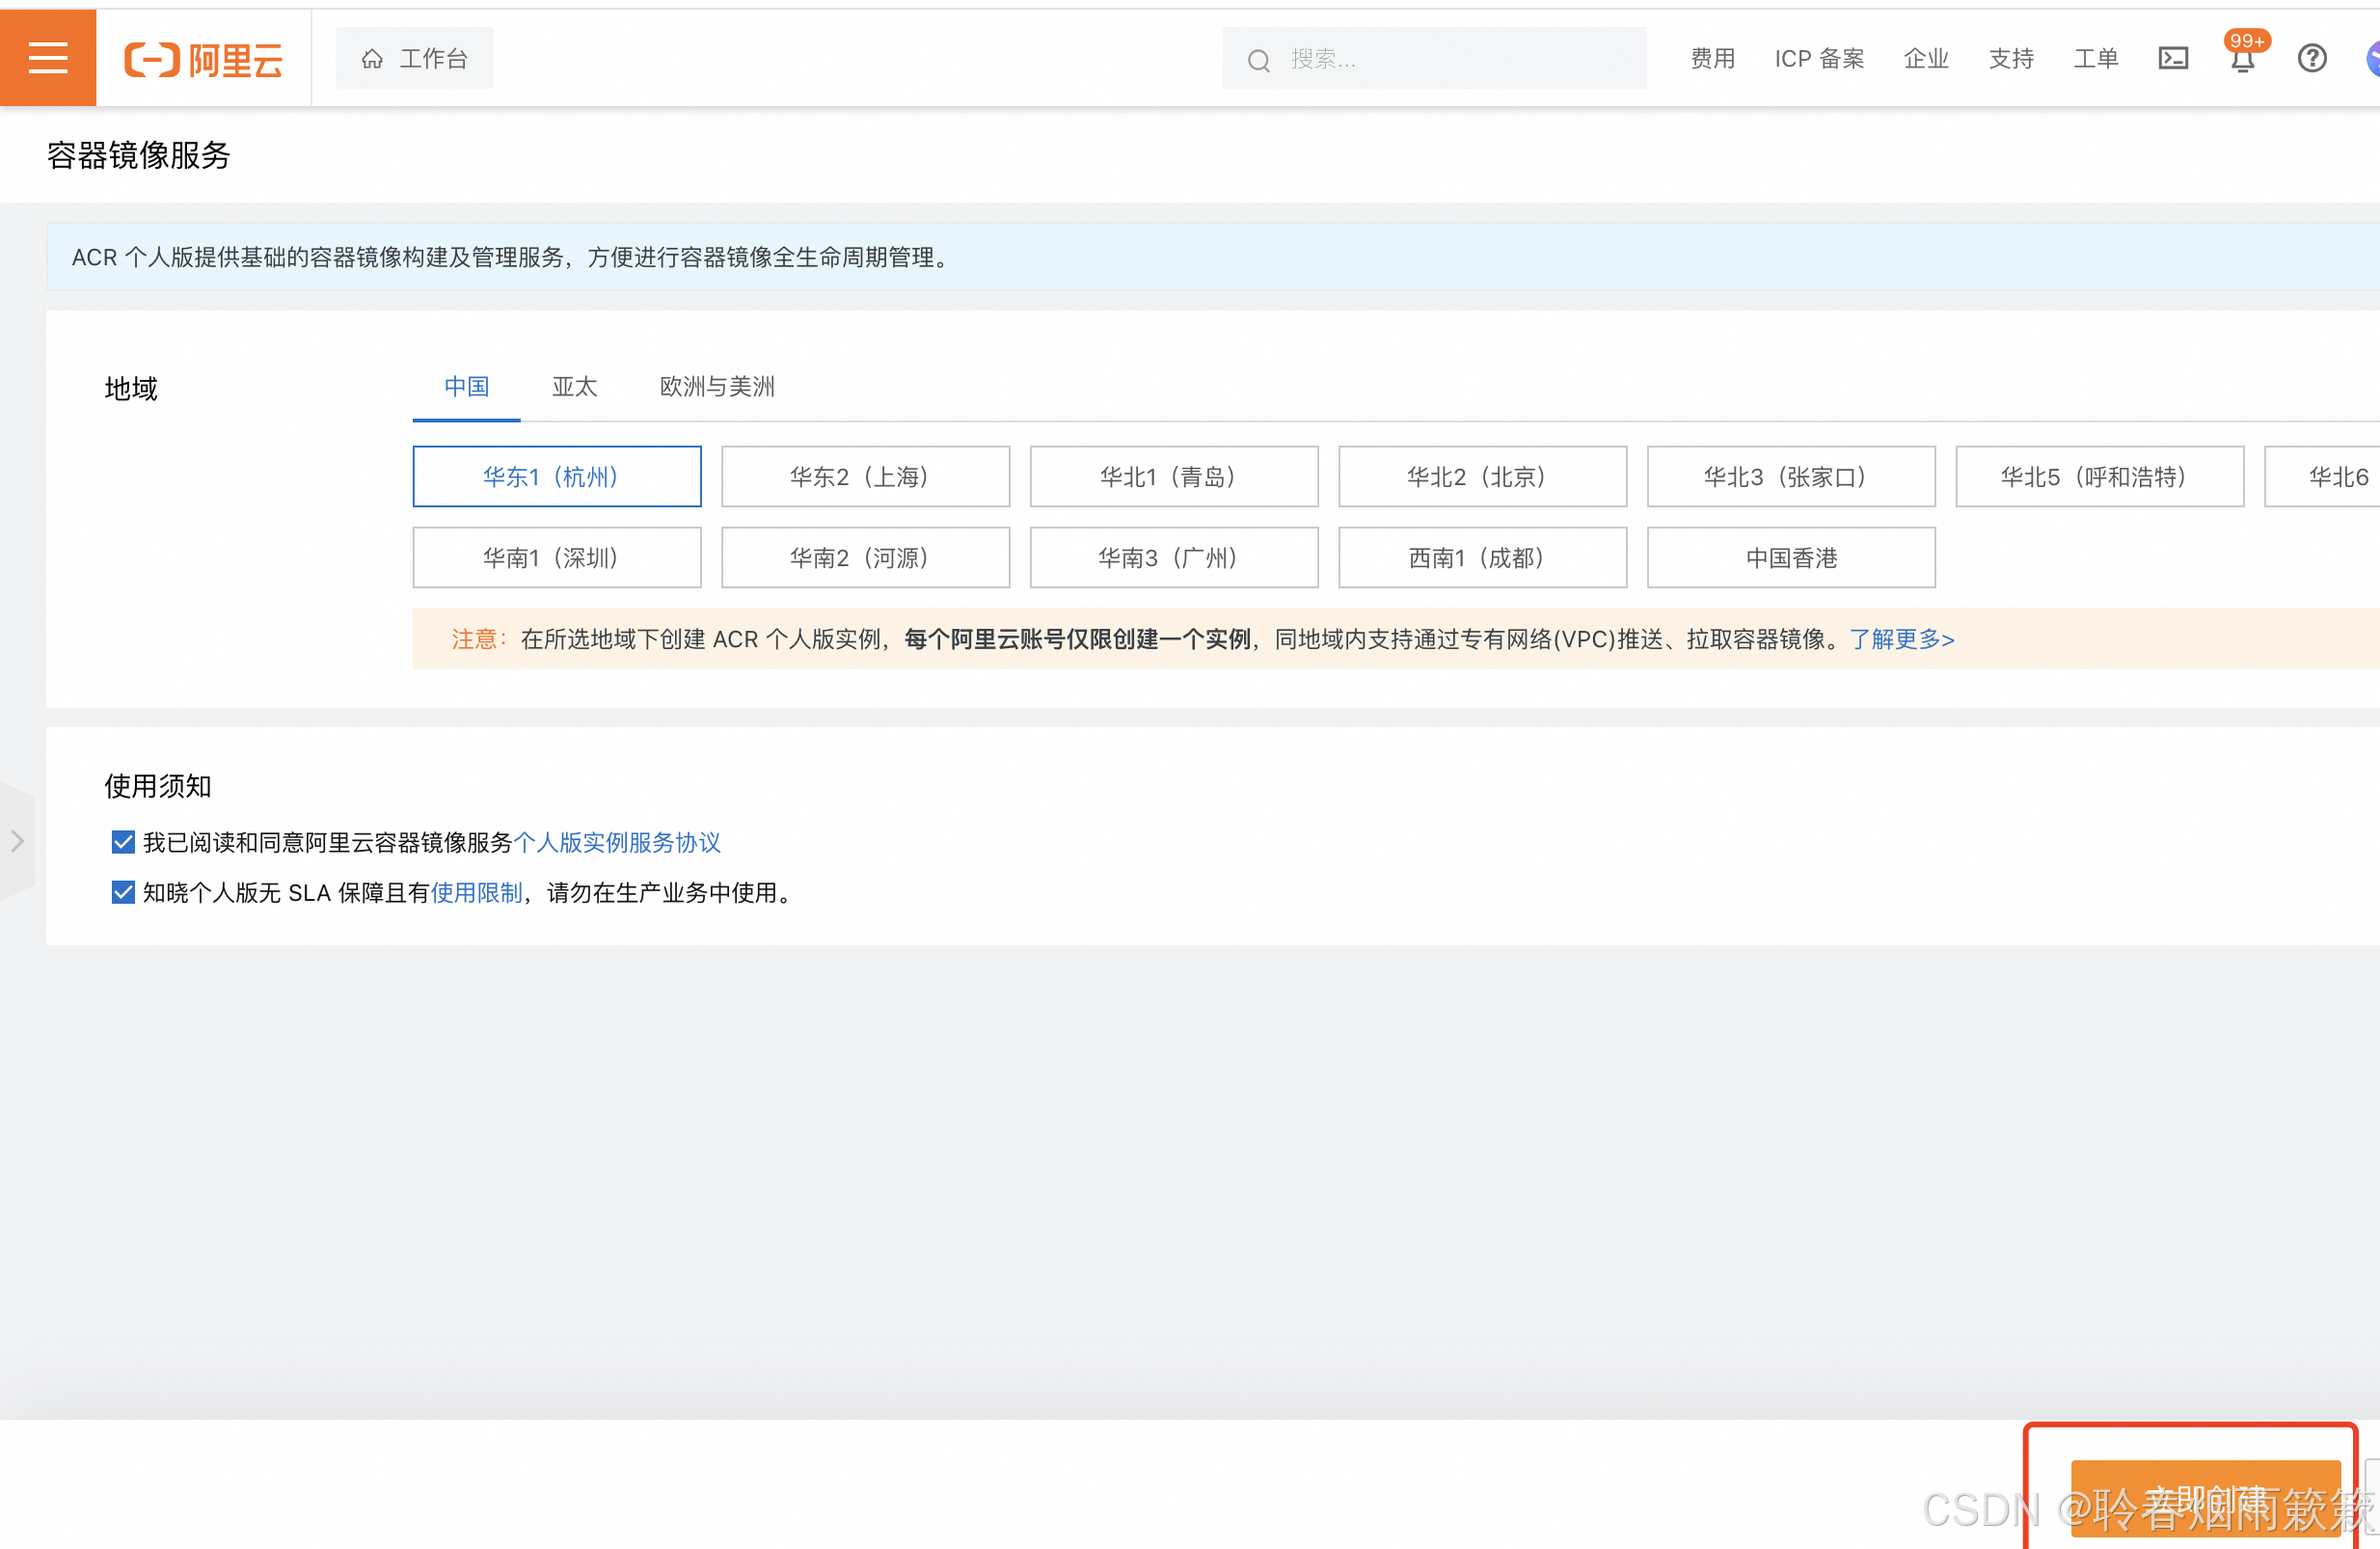This screenshot has height=1549, width=2380.
Task: Toggle the SLA 使用限制 acknowledgement checkbox
Action: pyautogui.click(x=123, y=892)
